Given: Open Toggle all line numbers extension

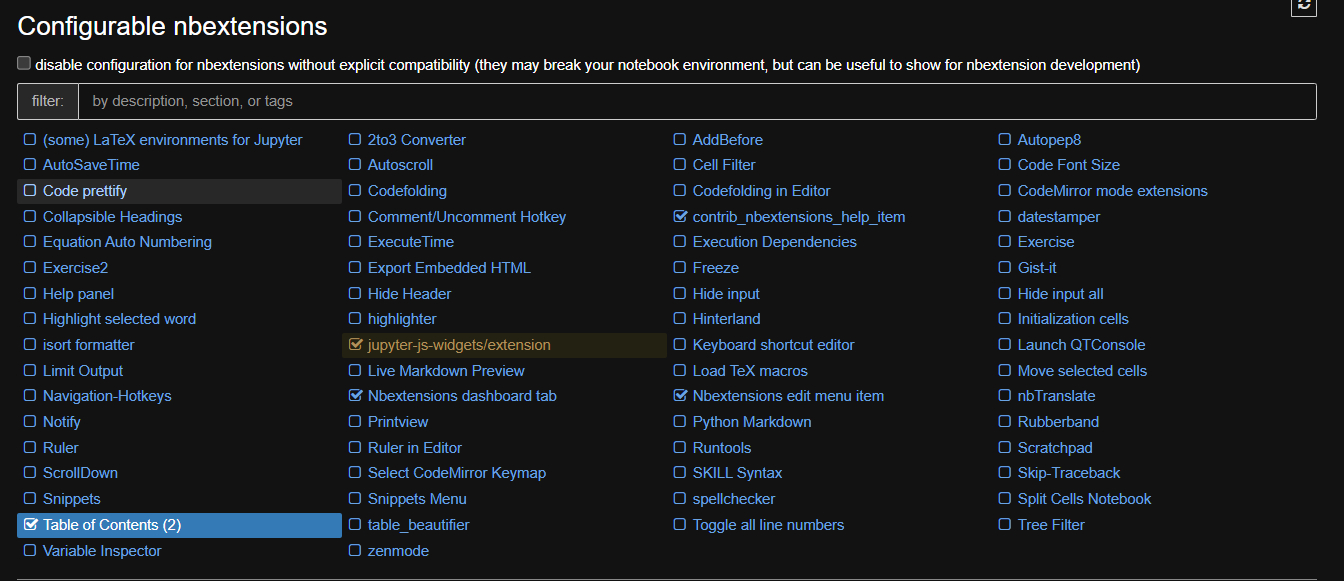Looking at the screenshot, I should (768, 525).
